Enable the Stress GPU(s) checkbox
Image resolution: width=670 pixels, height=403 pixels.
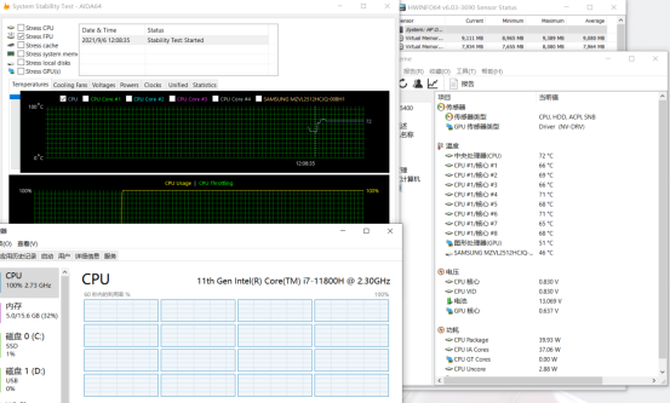[21, 71]
